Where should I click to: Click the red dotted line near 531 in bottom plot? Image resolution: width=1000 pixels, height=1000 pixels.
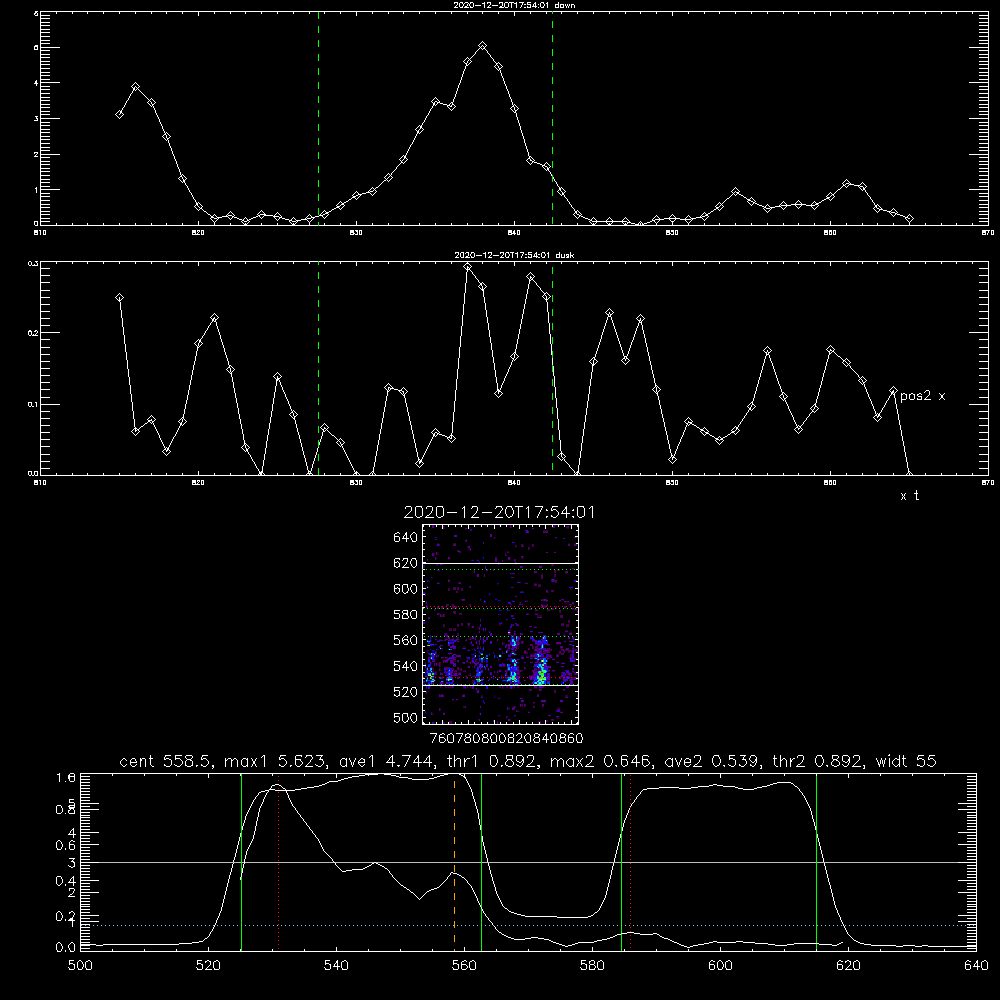279,862
